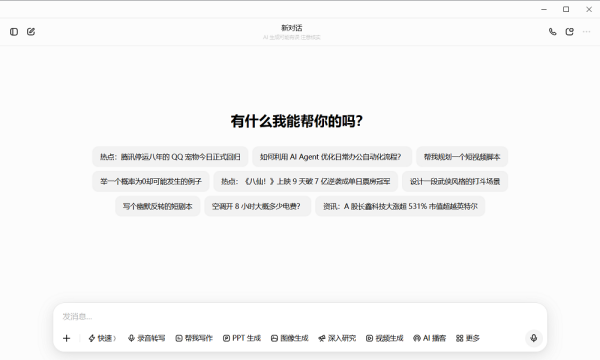The height and width of the screenshot is (360, 600).
Task: Expand the 更多 tools menu
Action: [x=468, y=338]
